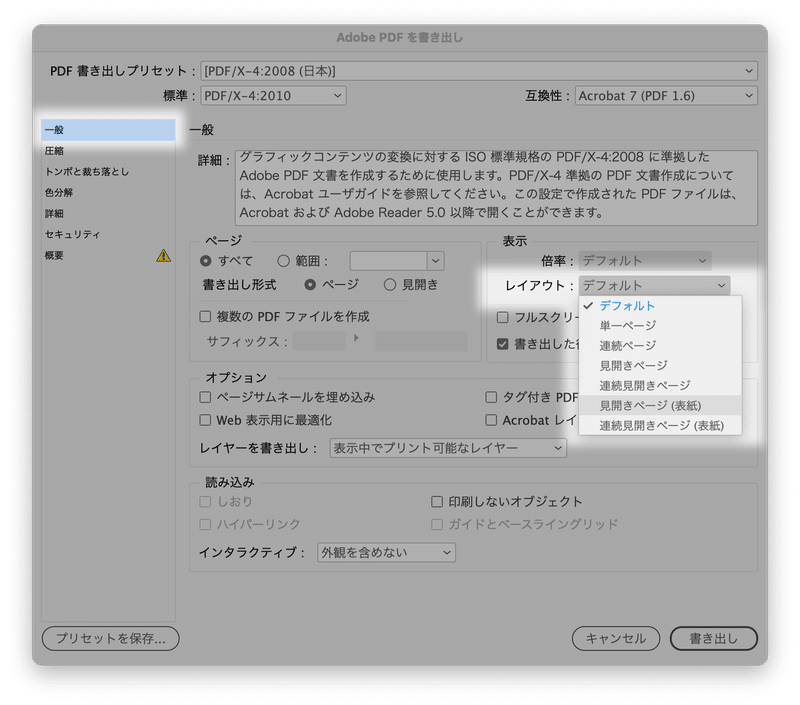The width and height of the screenshot is (800, 705).
Task: Click the suffix arrow triangle icon
Action: coord(356,338)
